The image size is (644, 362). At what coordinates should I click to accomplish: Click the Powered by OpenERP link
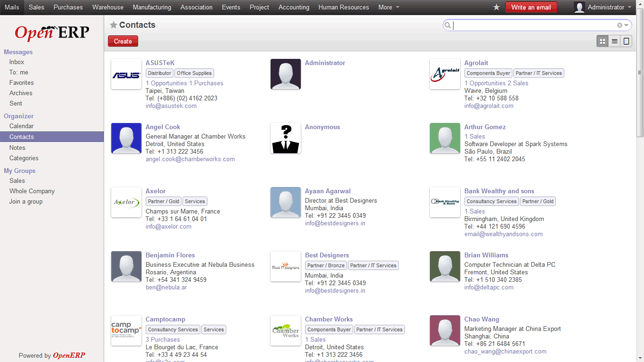(x=52, y=355)
